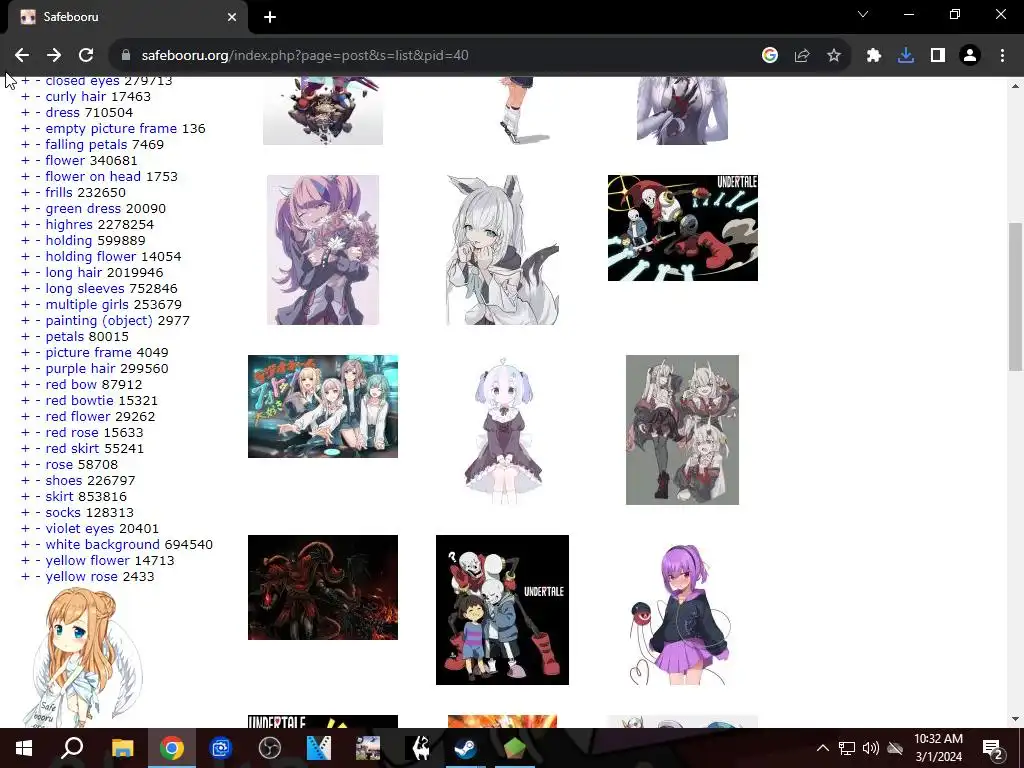Open the 'highres' tag link
Image resolution: width=1024 pixels, height=768 pixels.
[69, 225]
